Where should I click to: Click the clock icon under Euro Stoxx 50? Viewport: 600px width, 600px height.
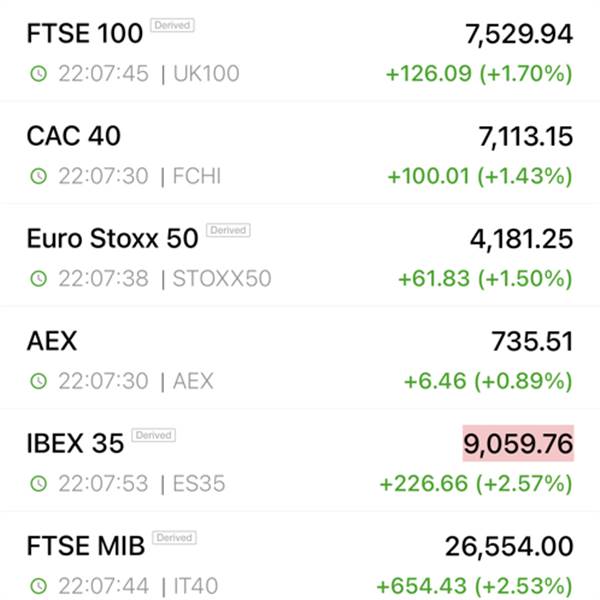coord(39,279)
